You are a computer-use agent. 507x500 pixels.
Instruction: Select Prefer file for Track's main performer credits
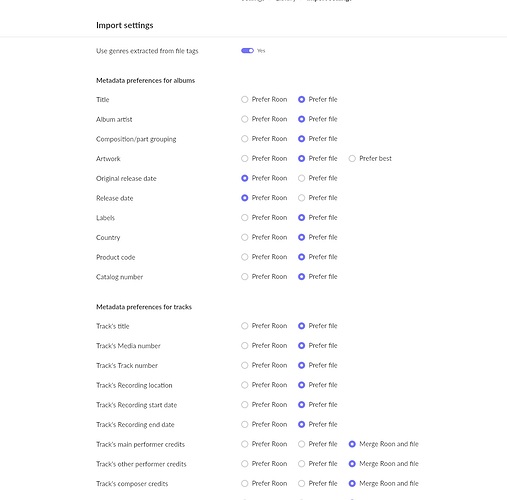point(301,444)
